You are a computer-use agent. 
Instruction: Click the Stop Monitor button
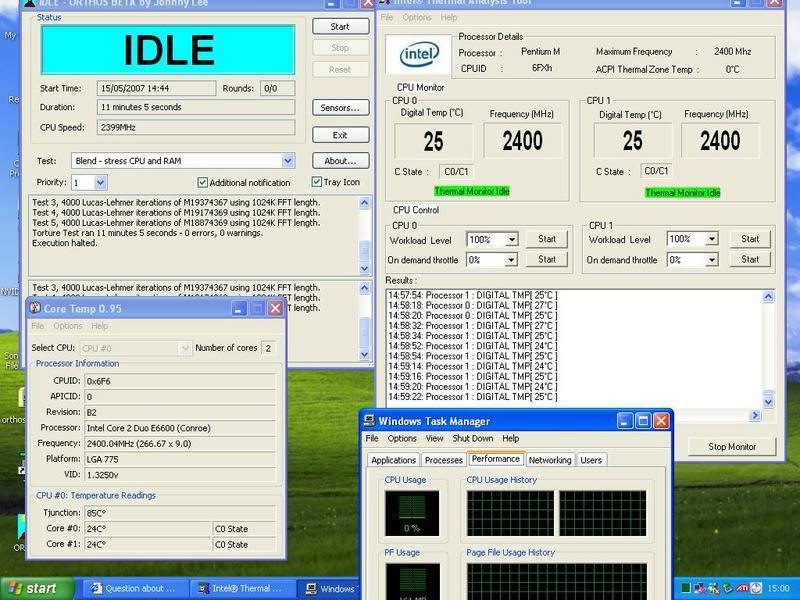pos(732,446)
